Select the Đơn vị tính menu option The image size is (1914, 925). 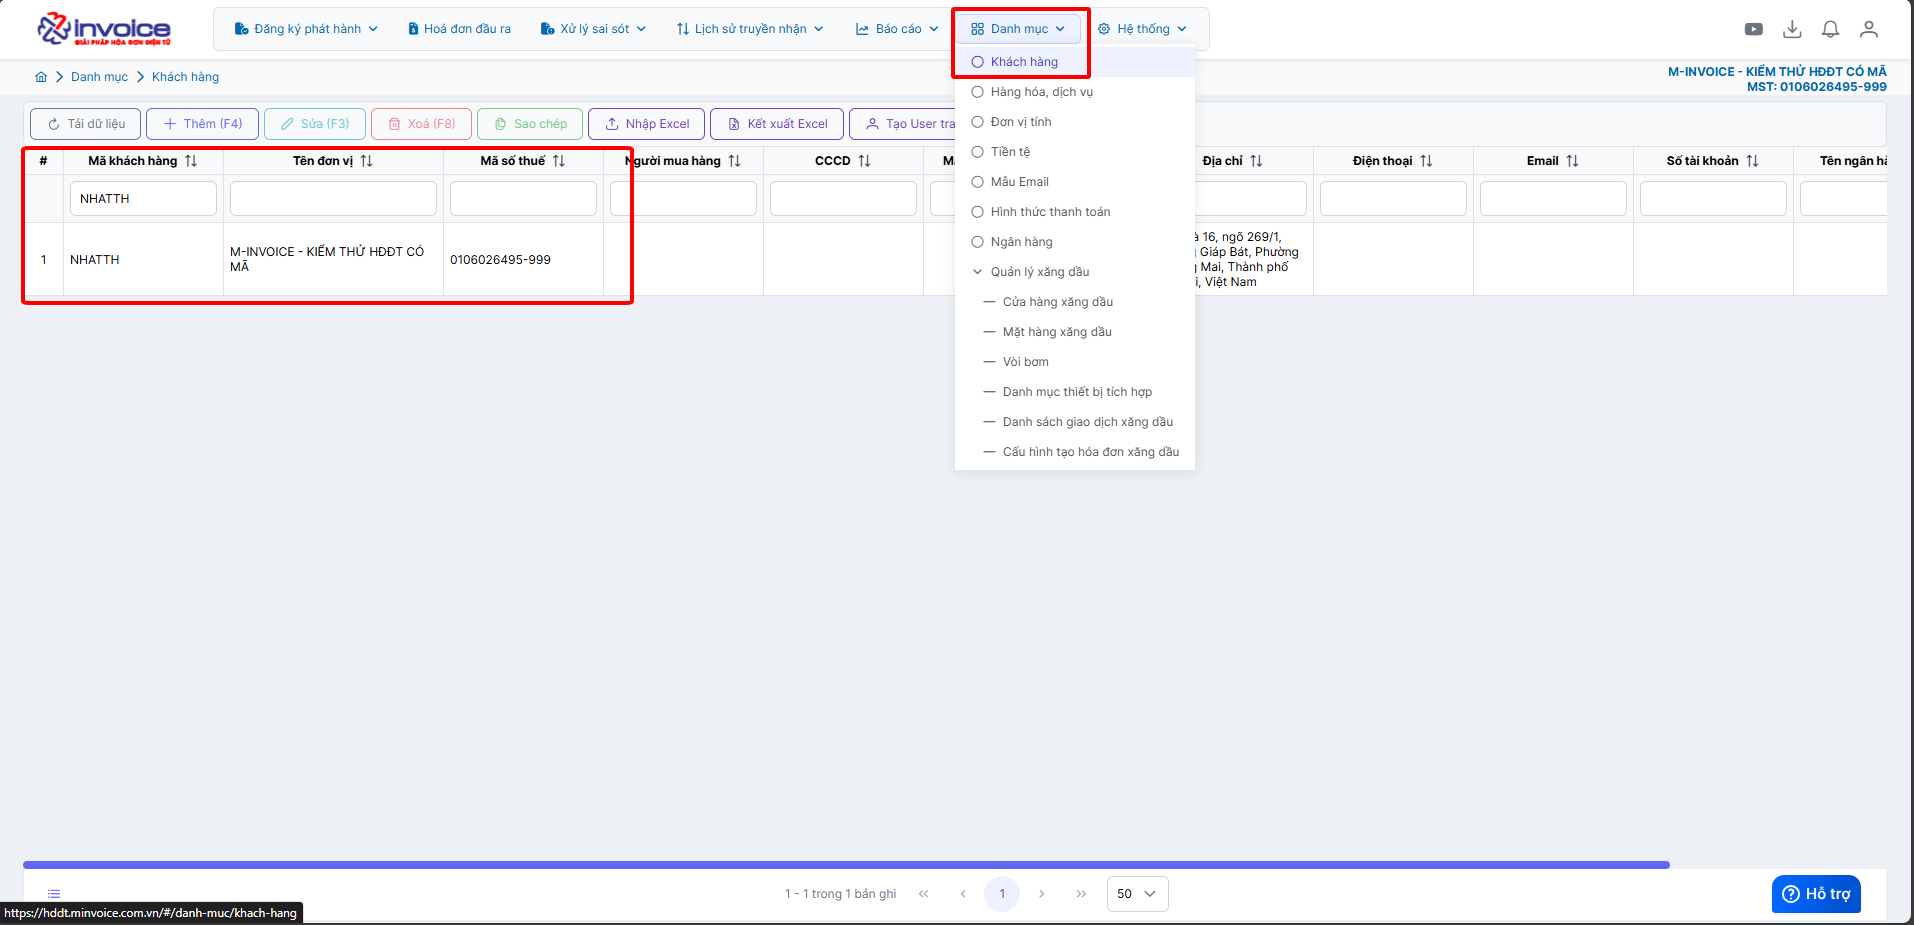[1020, 122]
